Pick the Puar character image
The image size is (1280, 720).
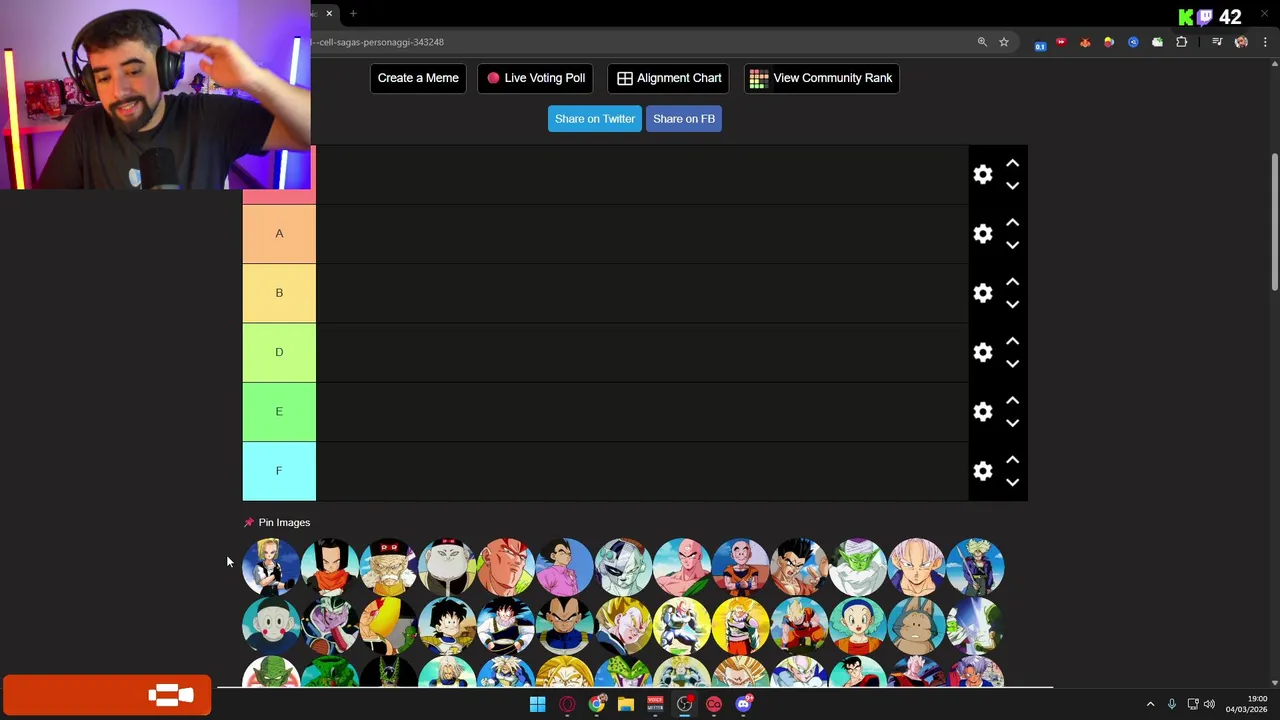point(917,625)
